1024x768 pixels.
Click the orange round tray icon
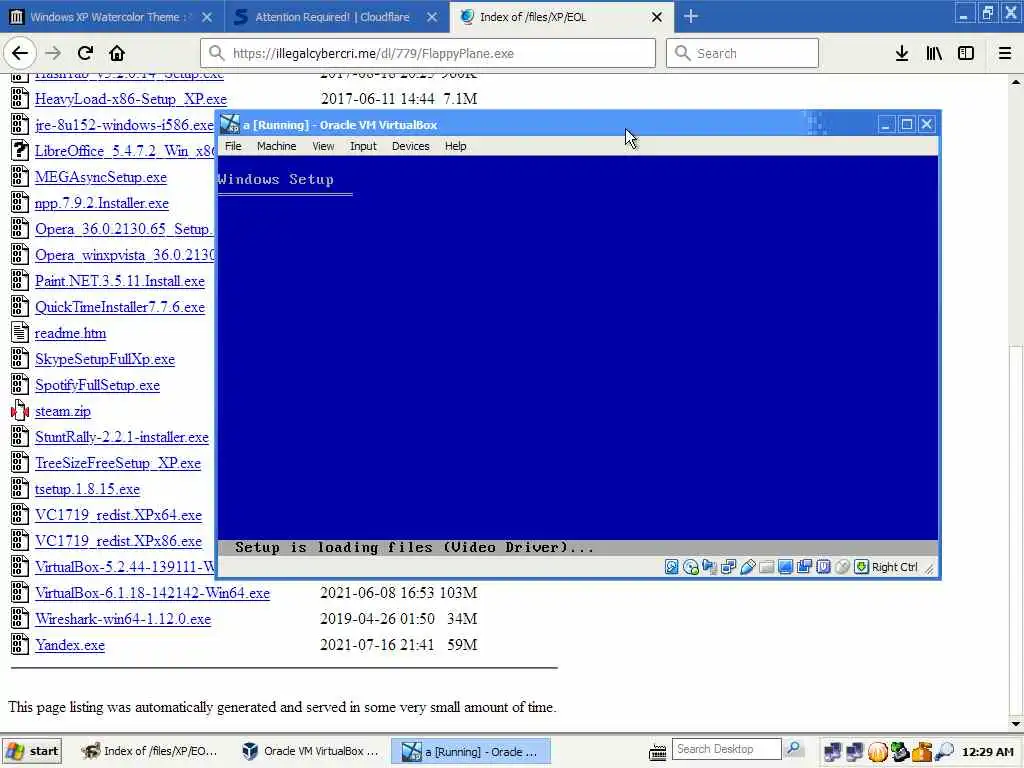coord(878,752)
